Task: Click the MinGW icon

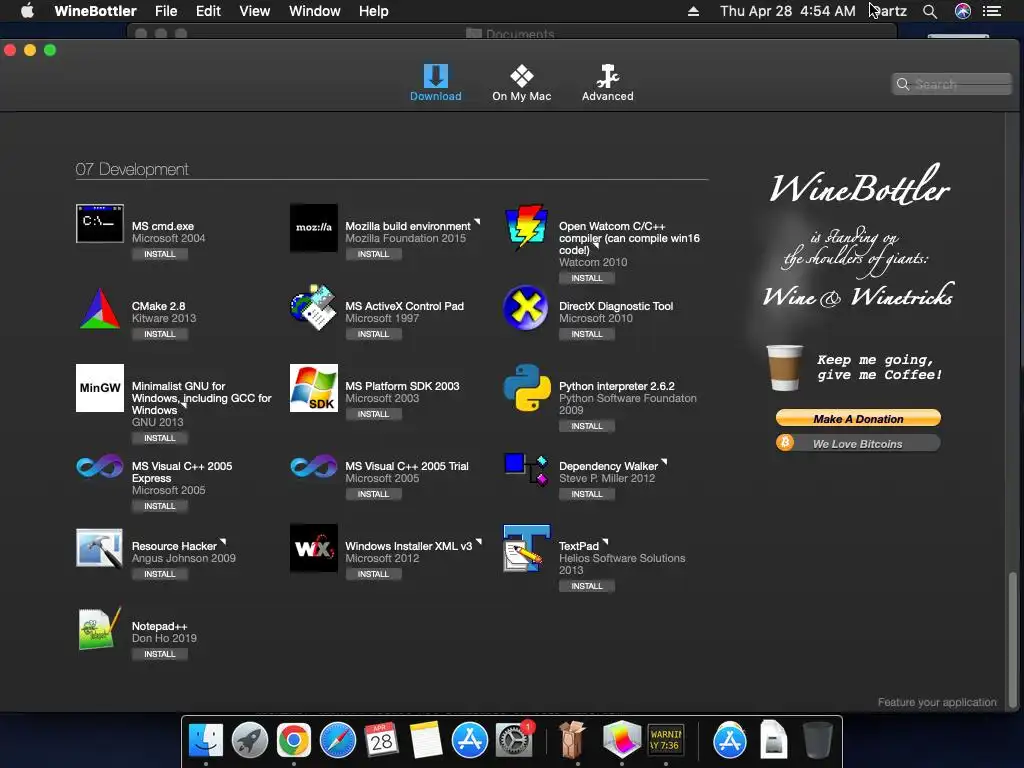Action: pyautogui.click(x=100, y=388)
